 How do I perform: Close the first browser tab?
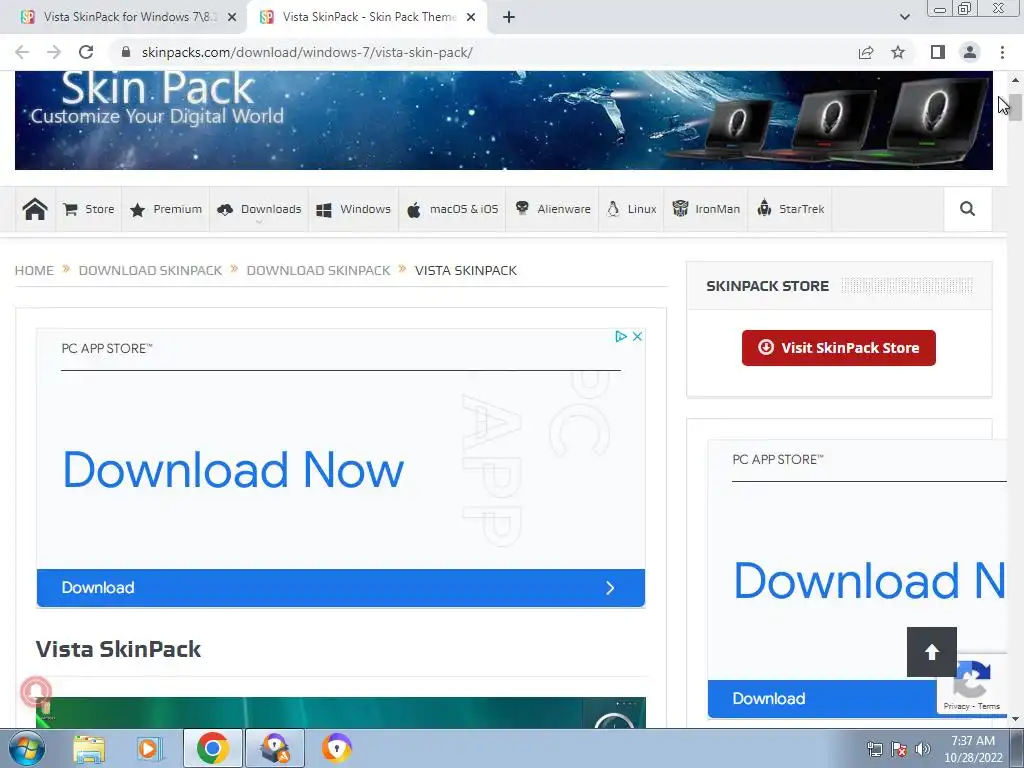click(x=232, y=17)
